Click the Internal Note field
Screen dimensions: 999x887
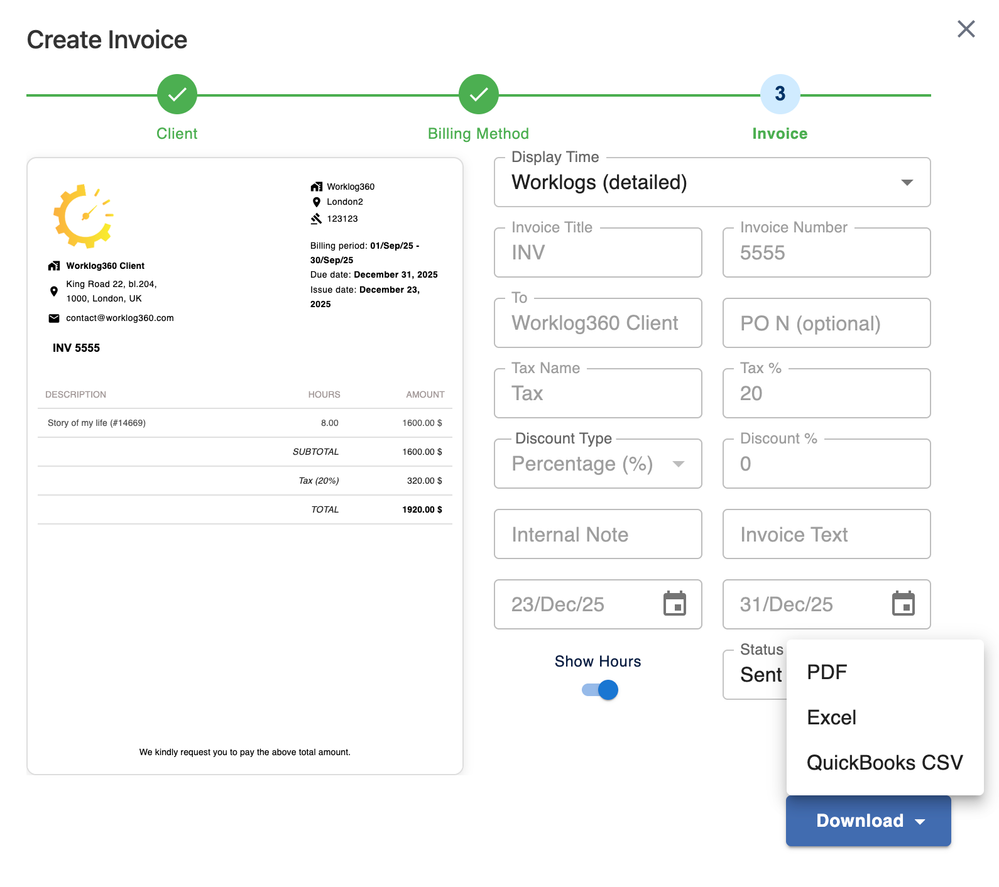pos(598,534)
